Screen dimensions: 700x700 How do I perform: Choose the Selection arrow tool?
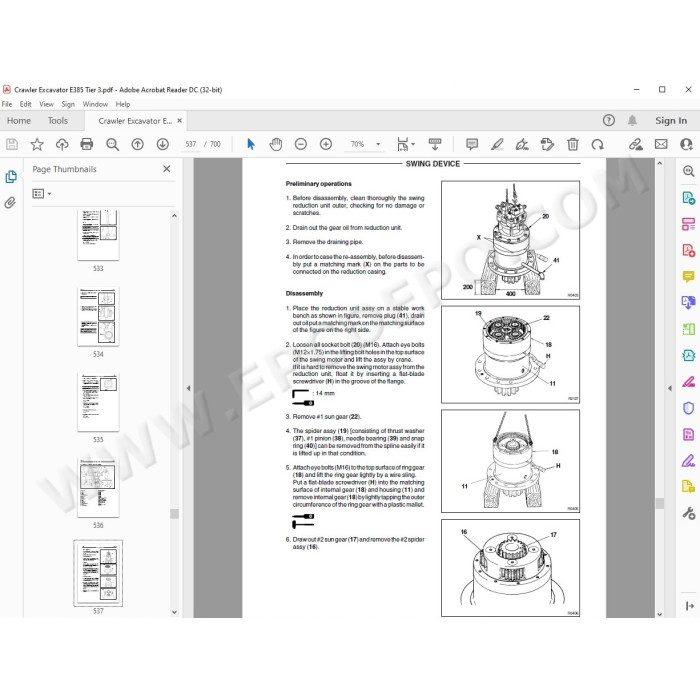[x=251, y=144]
